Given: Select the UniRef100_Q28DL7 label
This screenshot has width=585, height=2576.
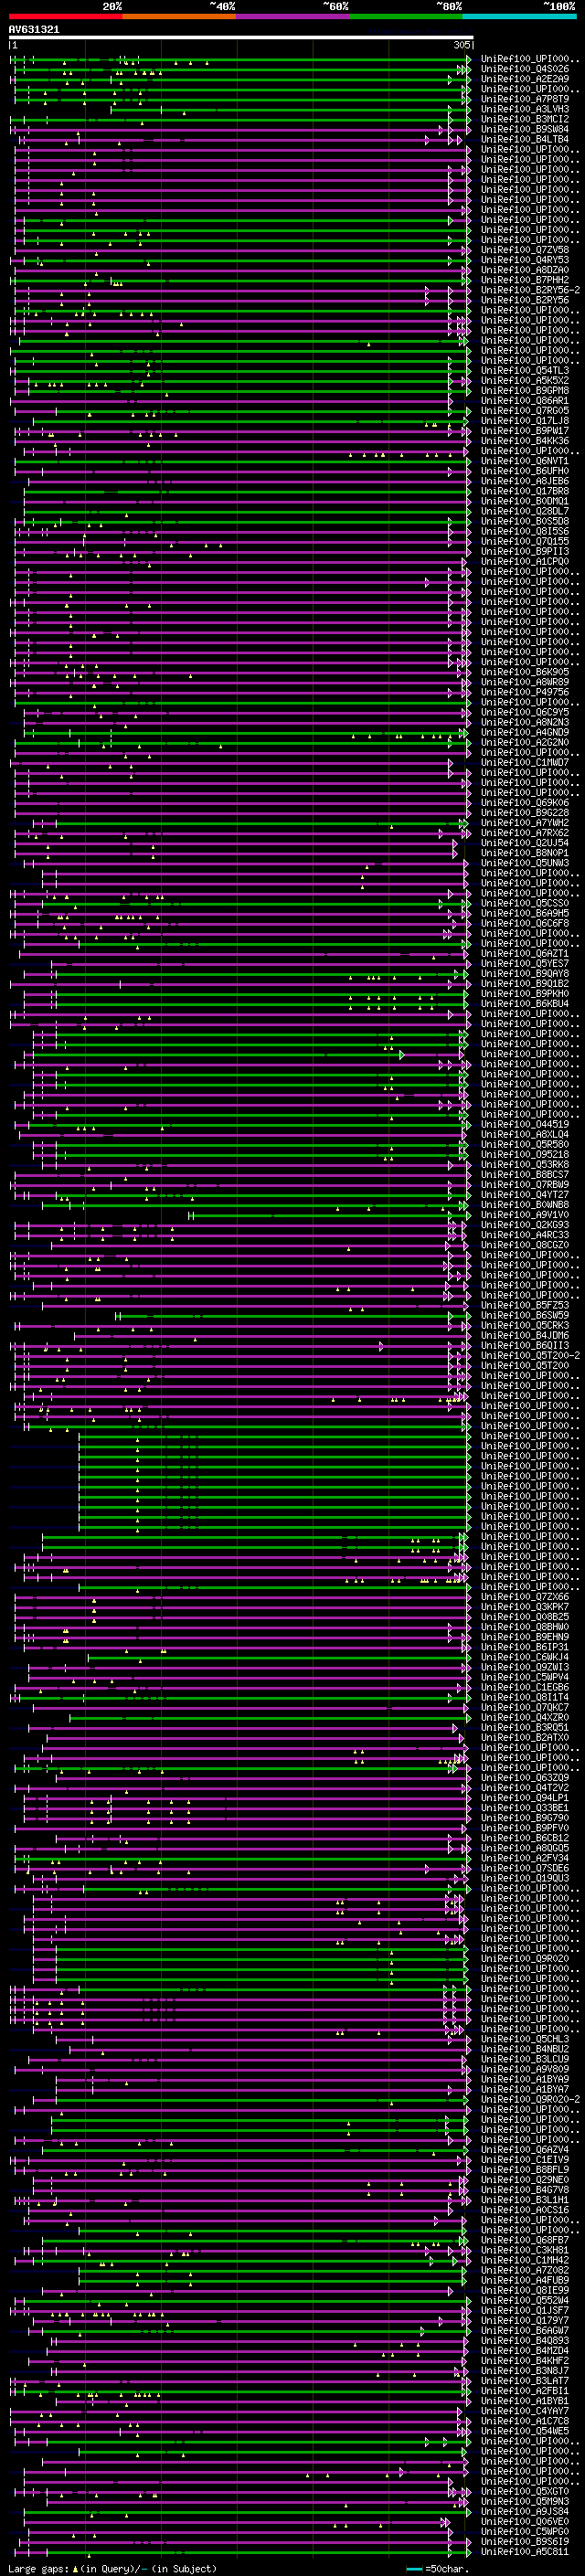Looking at the screenshot, I should click(x=525, y=511).
